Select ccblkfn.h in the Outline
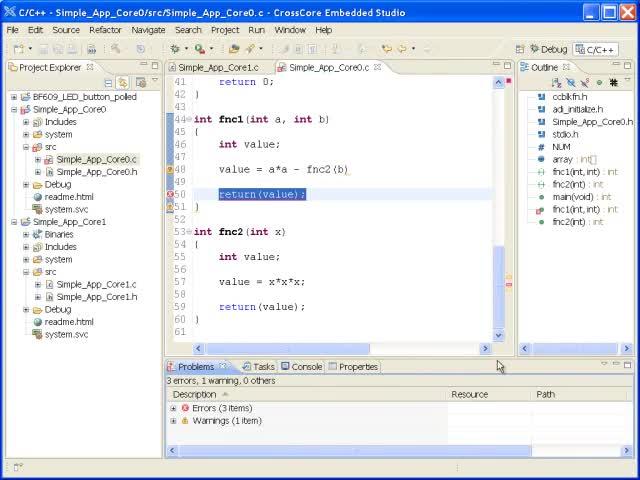640x480 pixels. pos(569,97)
